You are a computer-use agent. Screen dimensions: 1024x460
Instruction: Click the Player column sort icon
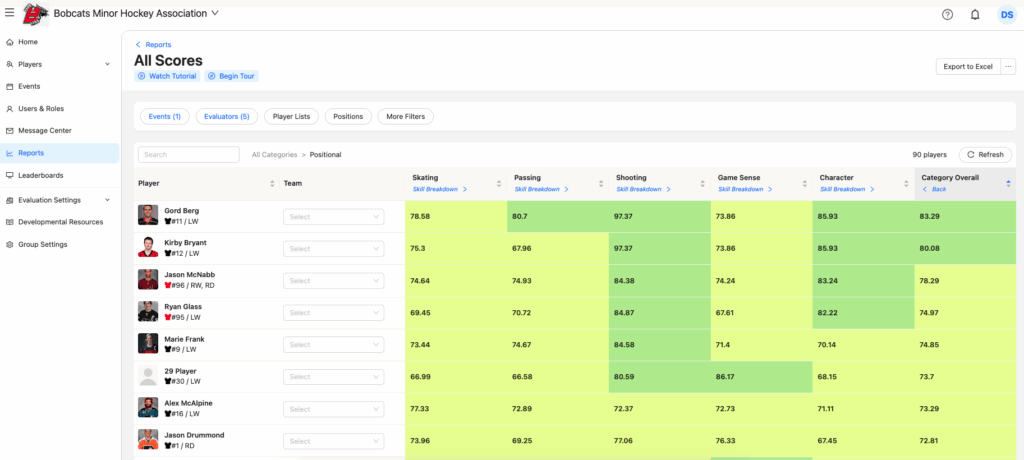pyautogui.click(x=272, y=183)
